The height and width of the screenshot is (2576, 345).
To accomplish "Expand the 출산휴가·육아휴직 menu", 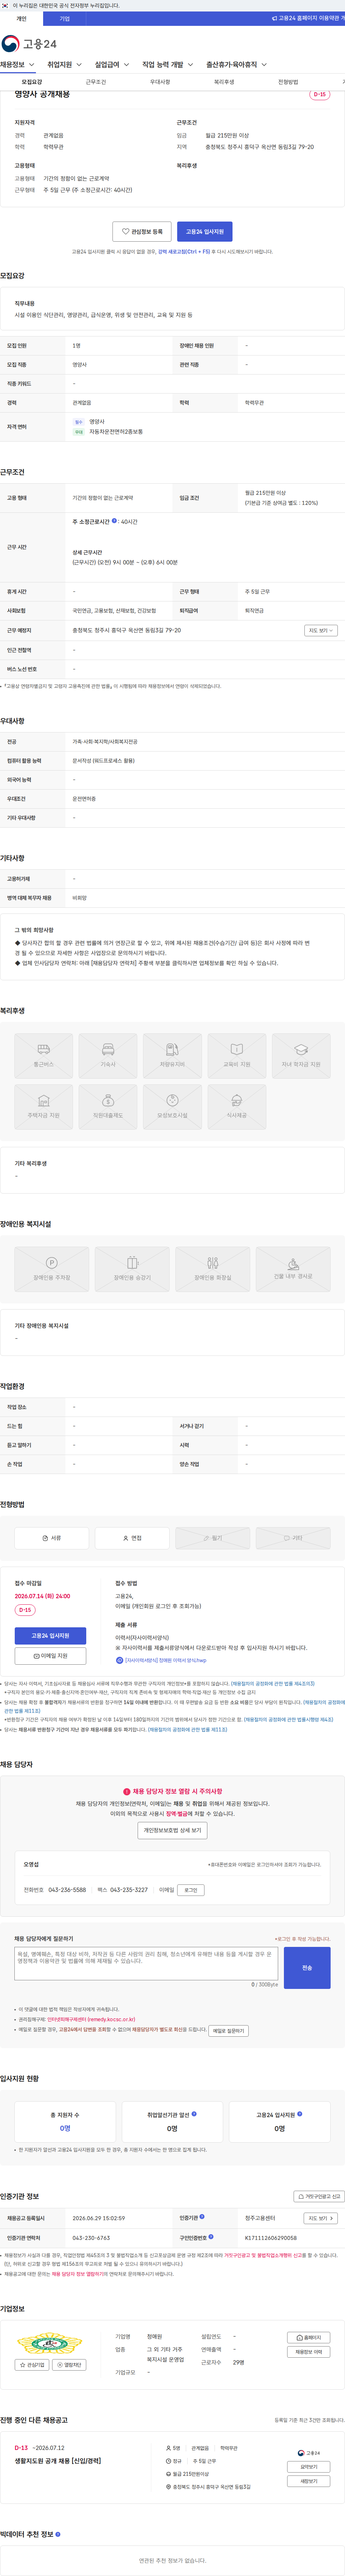I will coord(236,65).
